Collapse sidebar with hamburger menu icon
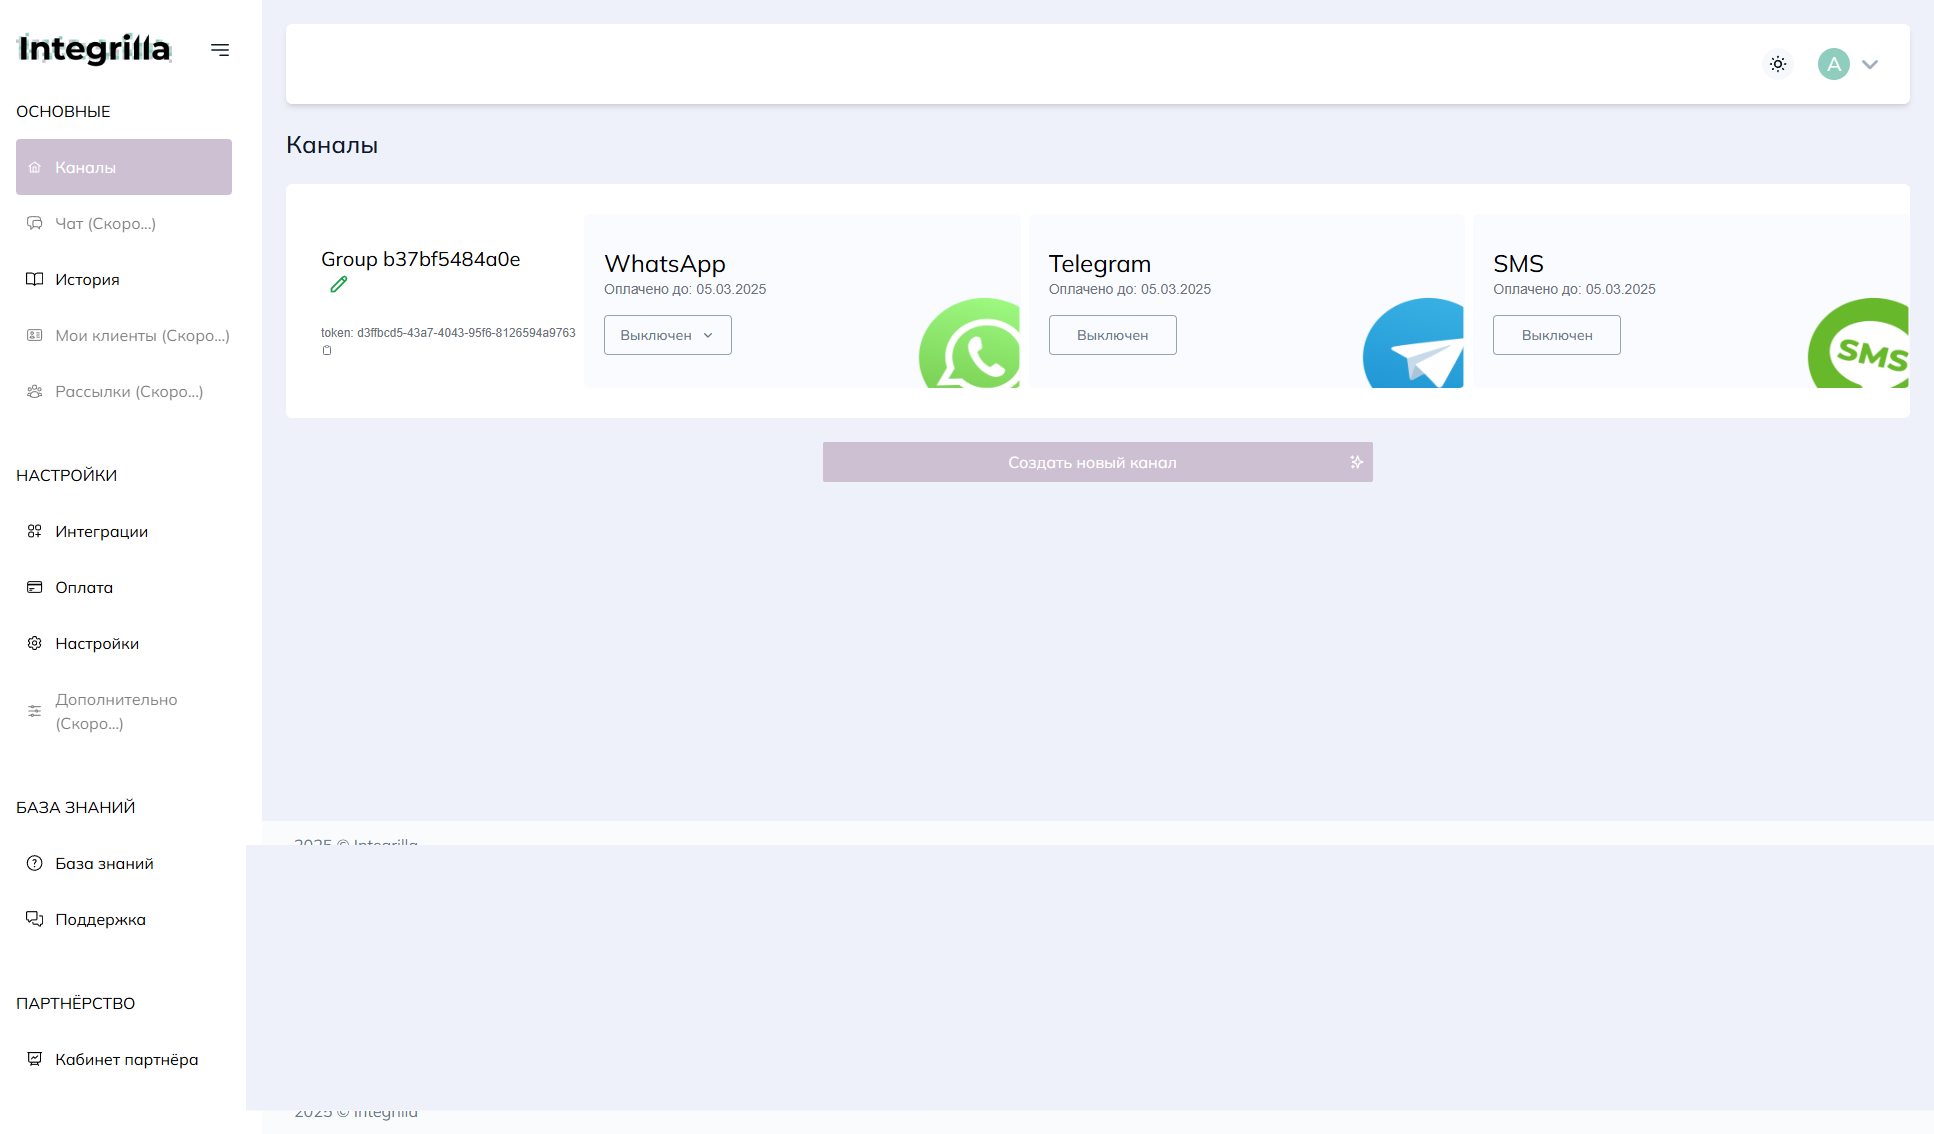This screenshot has width=1934, height=1134. click(x=220, y=50)
